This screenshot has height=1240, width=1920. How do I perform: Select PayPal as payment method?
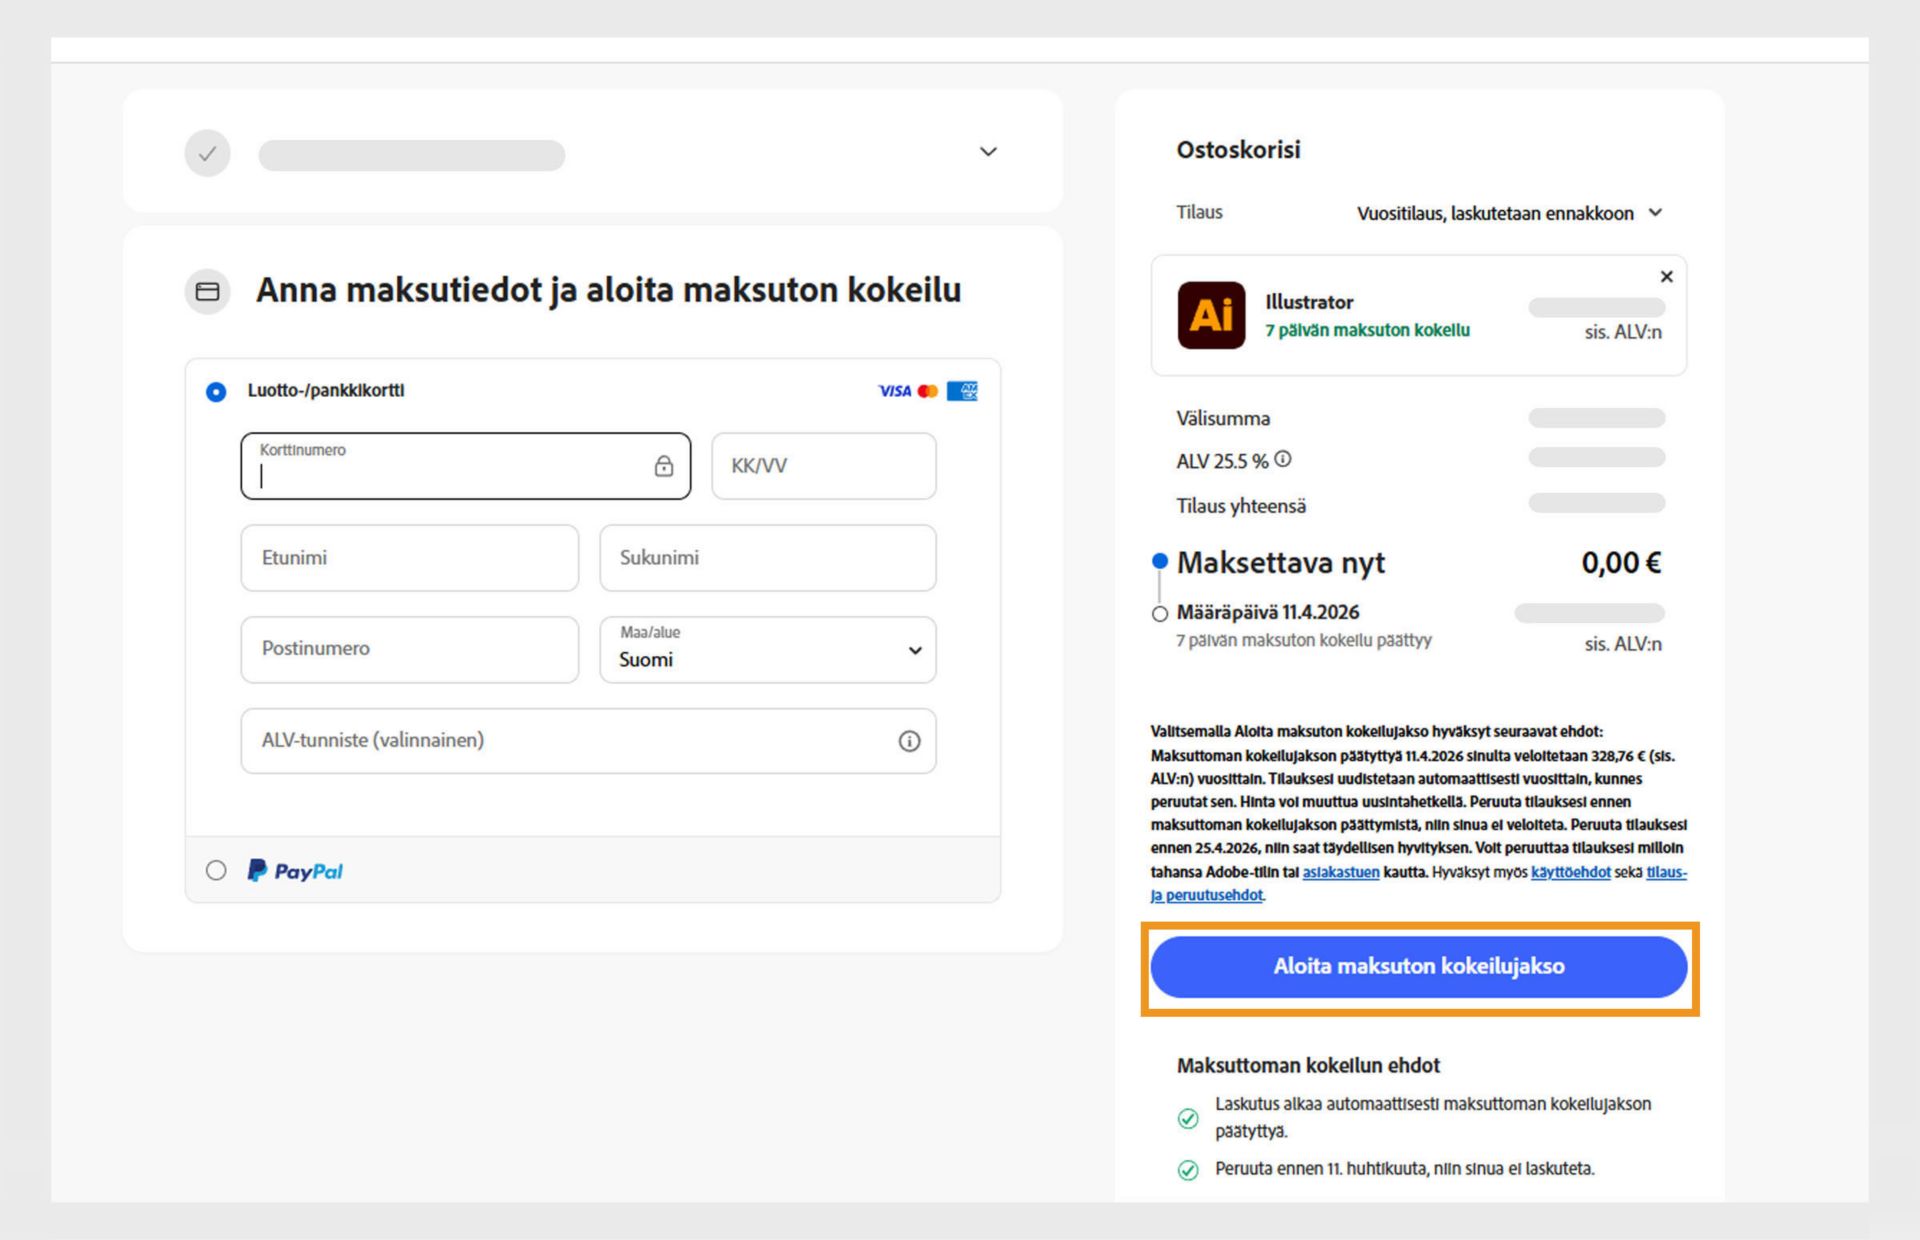pos(215,871)
